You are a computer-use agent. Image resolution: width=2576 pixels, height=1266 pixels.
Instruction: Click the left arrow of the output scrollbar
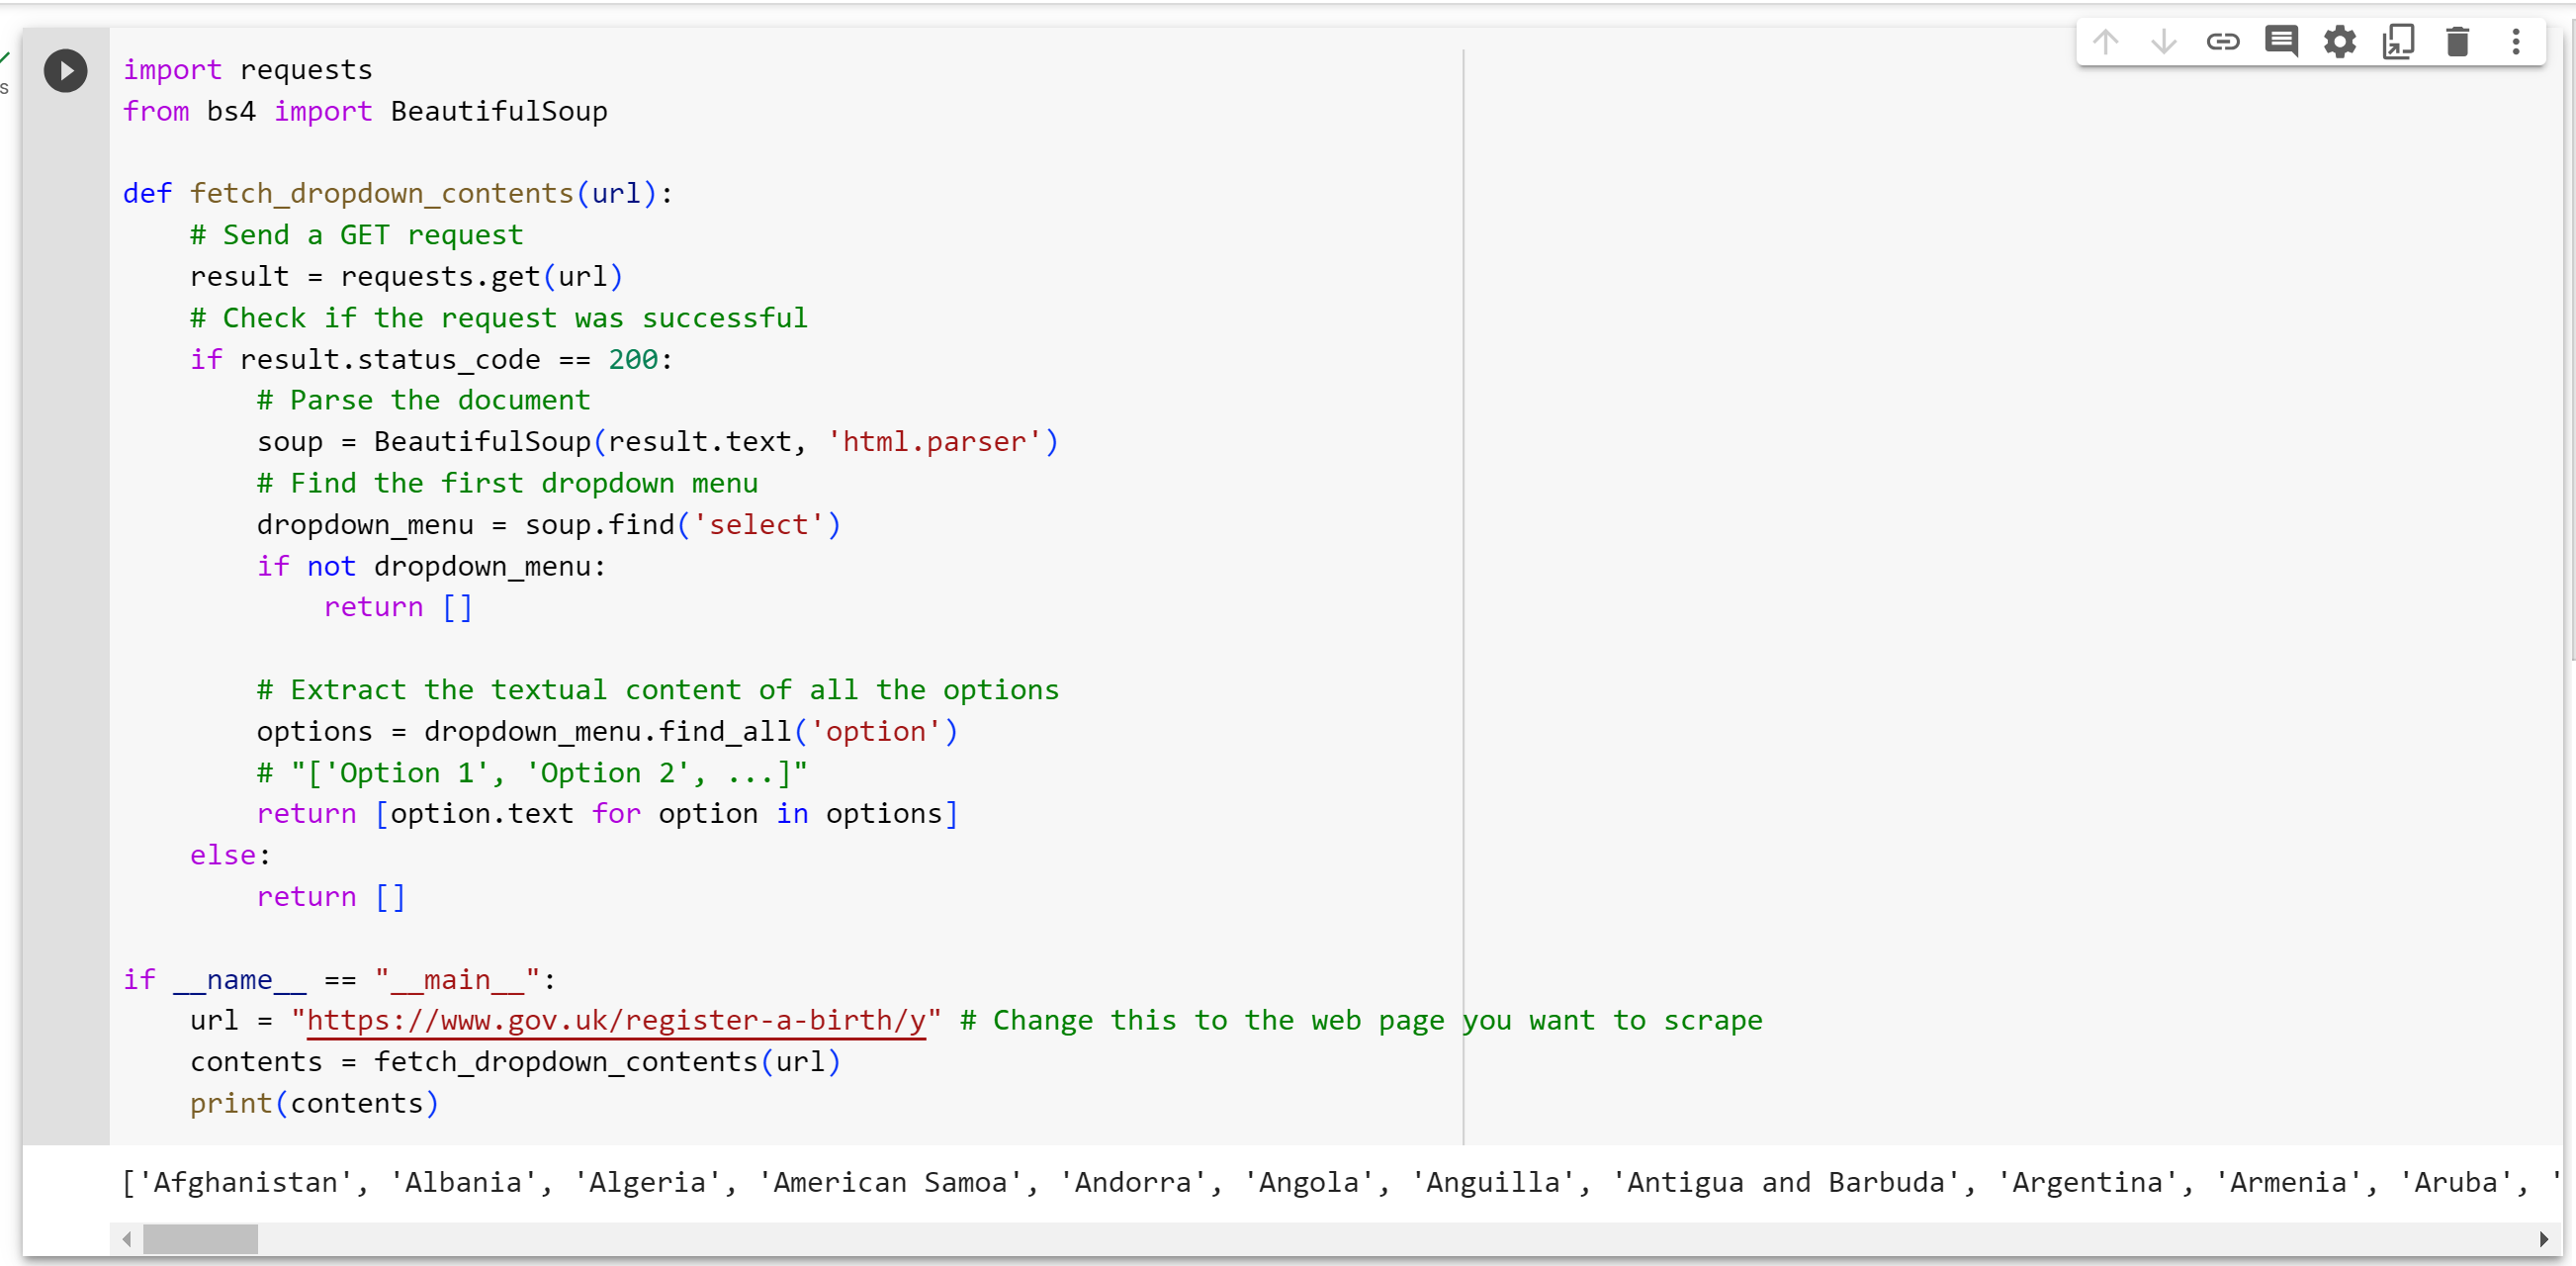point(126,1239)
